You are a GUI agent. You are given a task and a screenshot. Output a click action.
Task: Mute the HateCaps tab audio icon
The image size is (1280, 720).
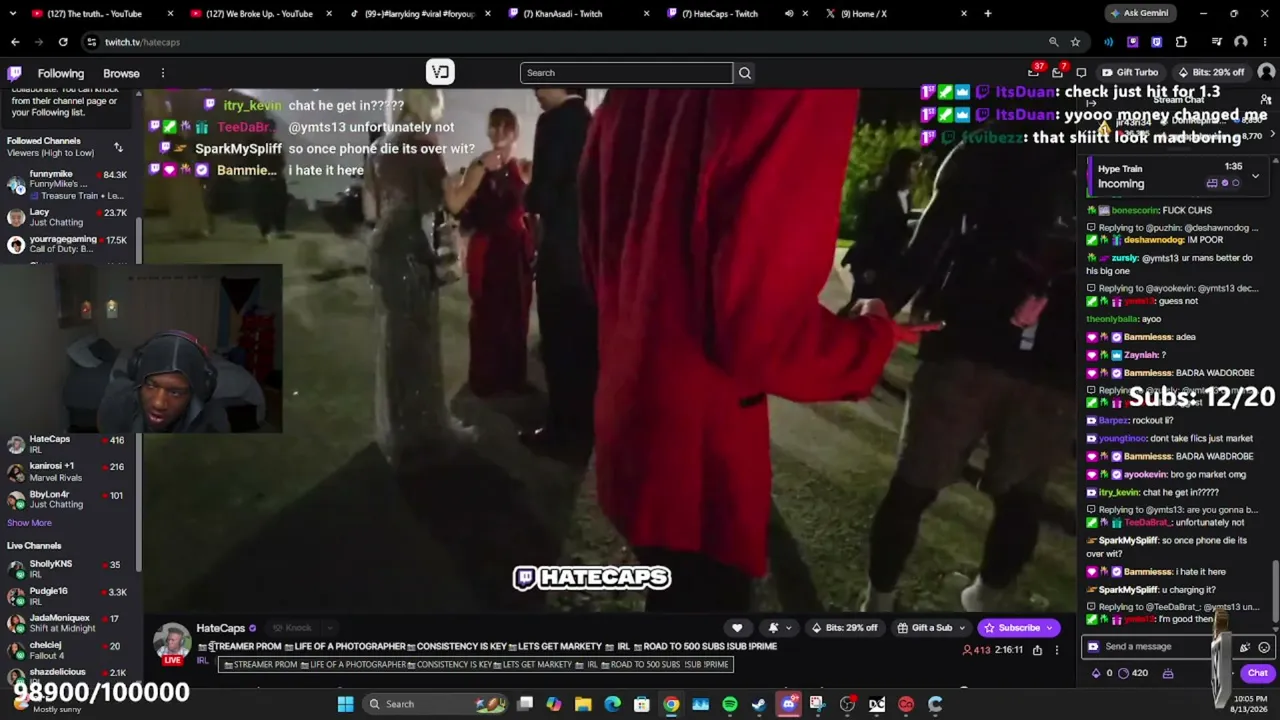[789, 14]
